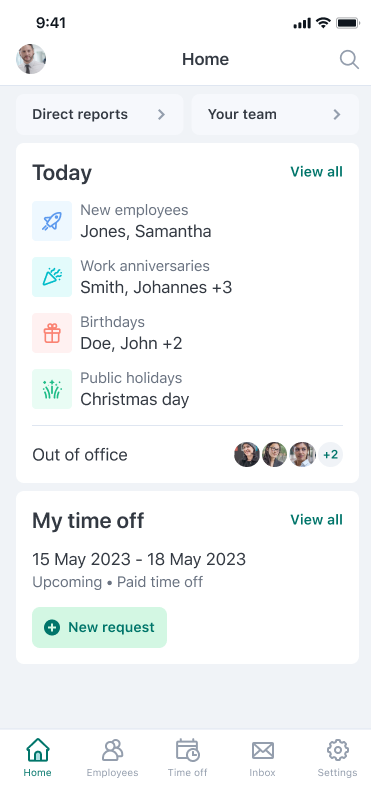371x788 pixels.
Task: Tap the search magnifier icon
Action: click(349, 60)
